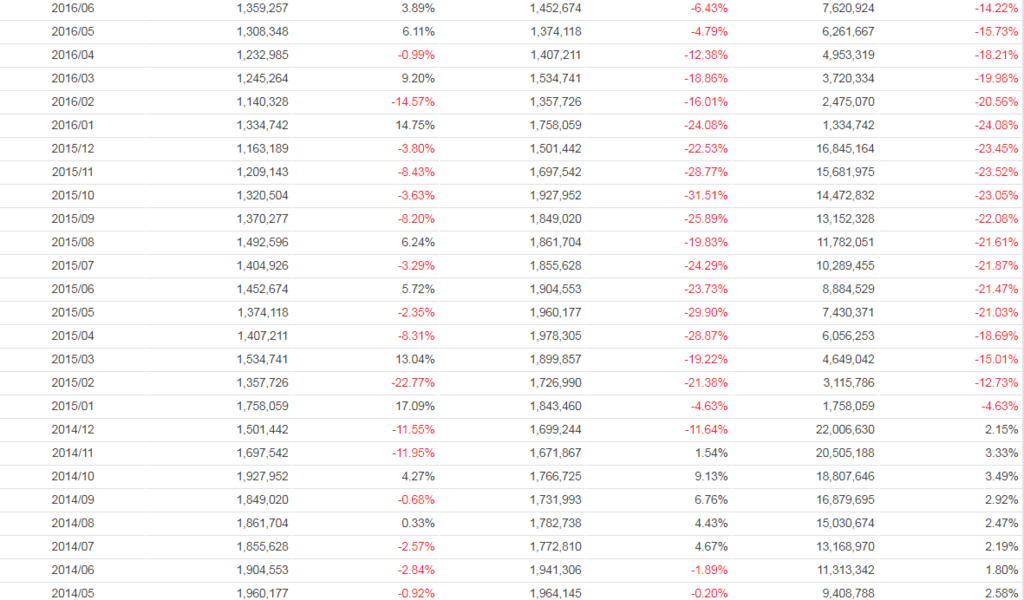Select the value 7,620,924
Image resolution: width=1024 pixels, height=600 pixels.
[847, 8]
